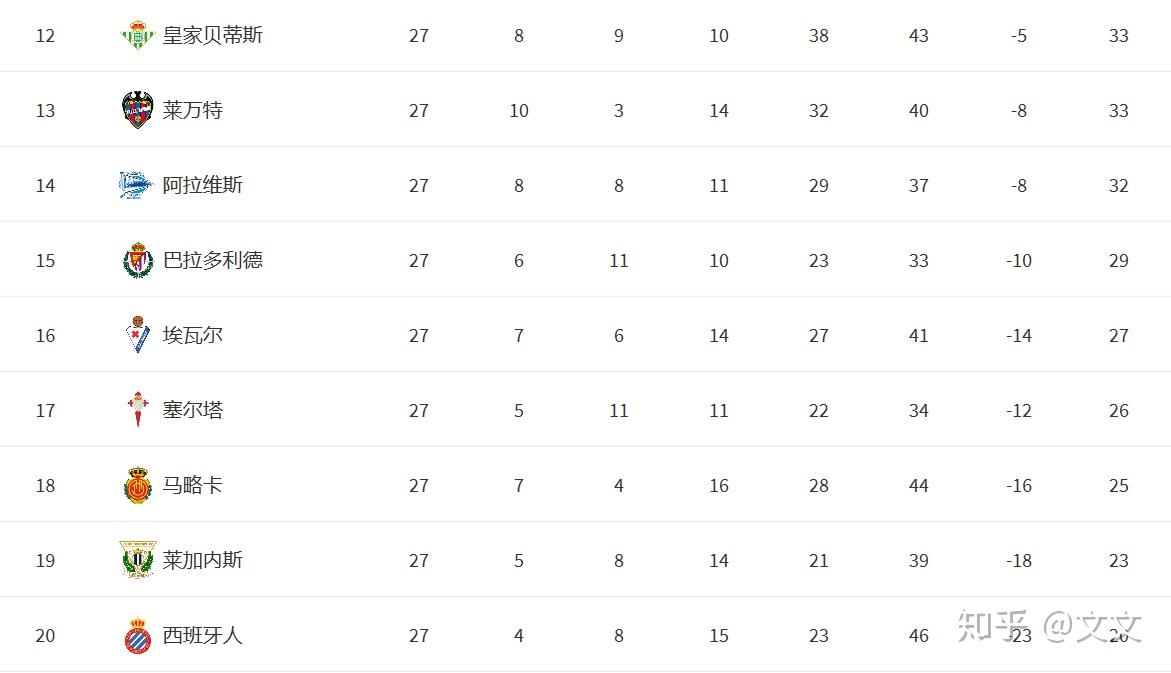The height and width of the screenshot is (673, 1171).
Task: Select the Real Valladolid crest icon
Action: tap(137, 260)
